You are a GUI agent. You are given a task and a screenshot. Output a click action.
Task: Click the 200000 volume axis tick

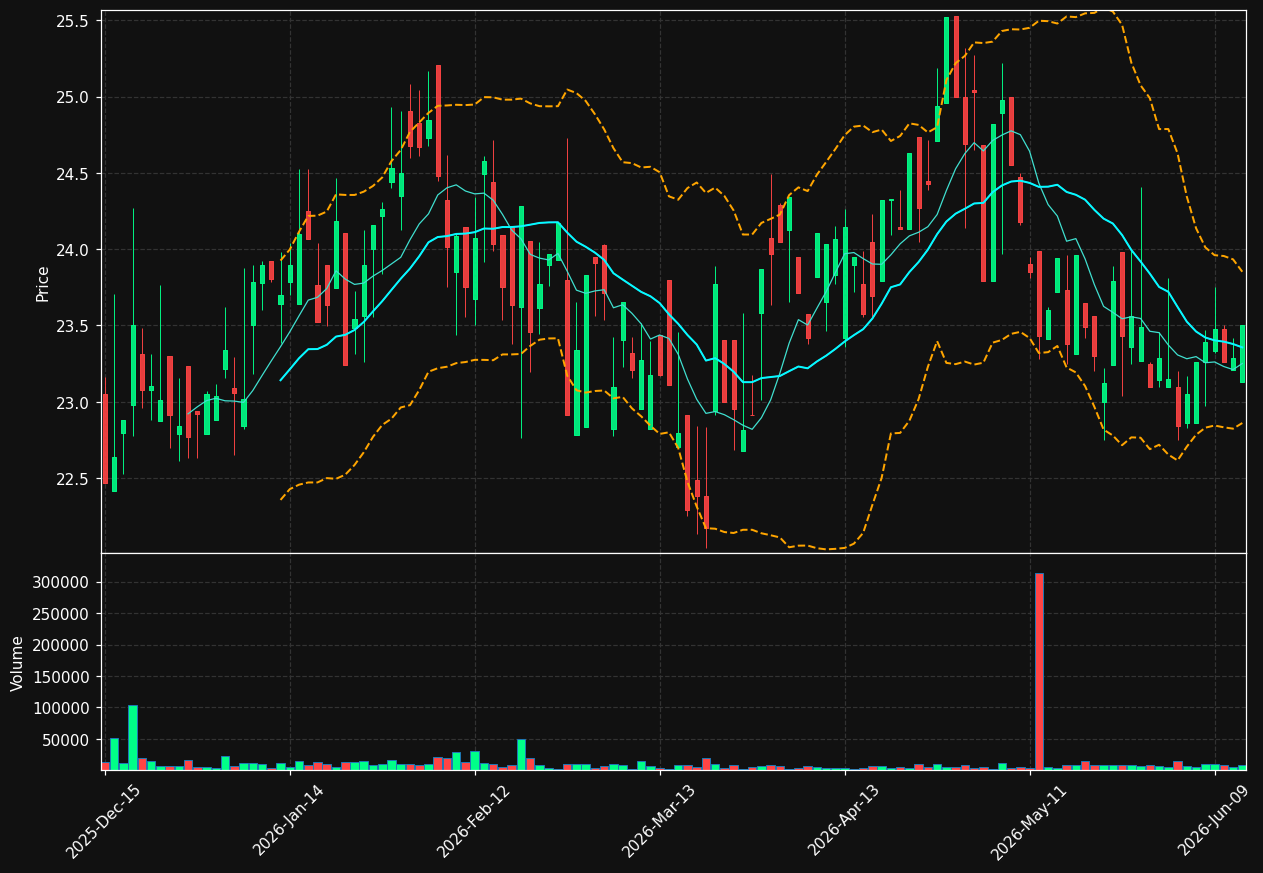click(62, 645)
